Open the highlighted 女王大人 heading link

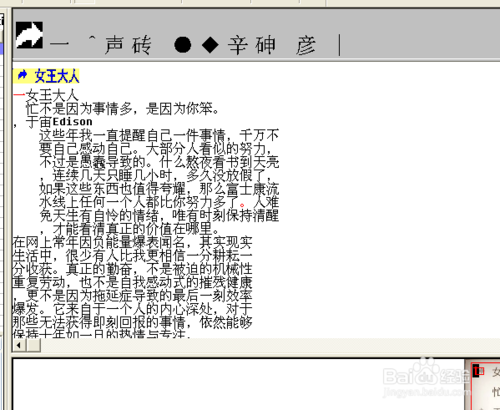[57, 76]
